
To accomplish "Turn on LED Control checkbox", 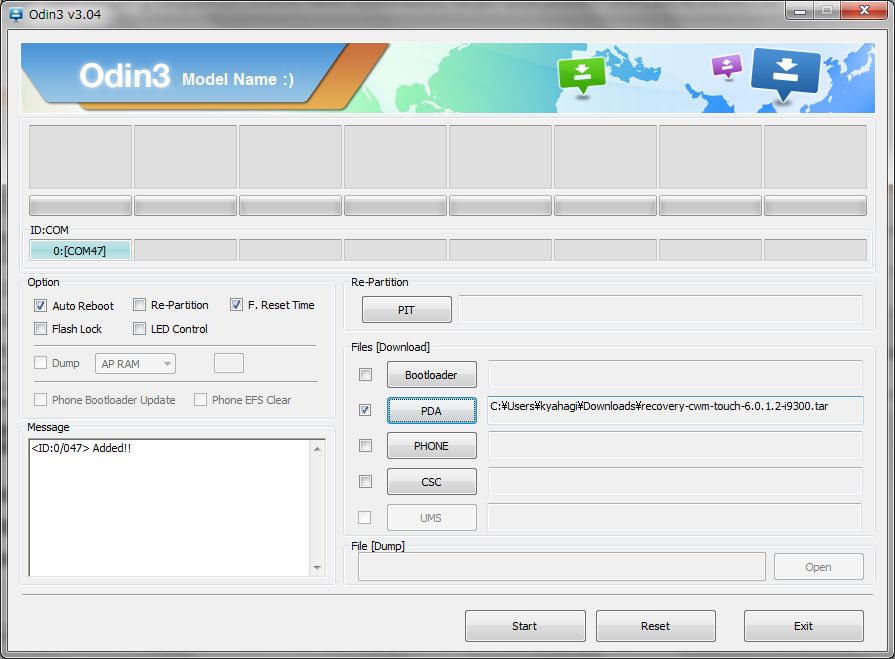I will [139, 329].
